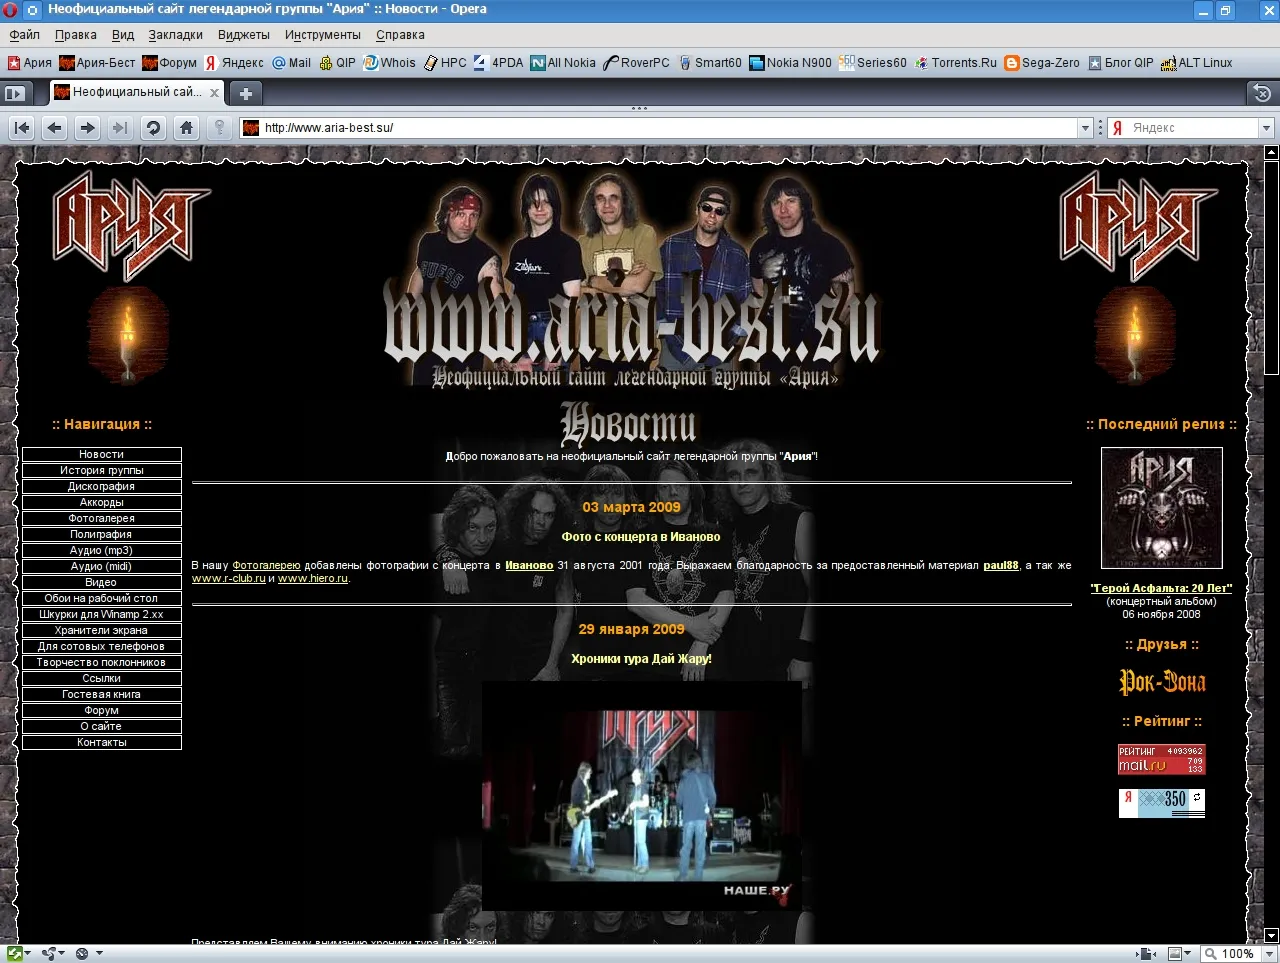The height and width of the screenshot is (963, 1280).
Task: Click the latest release album cover
Action: coord(1162,508)
